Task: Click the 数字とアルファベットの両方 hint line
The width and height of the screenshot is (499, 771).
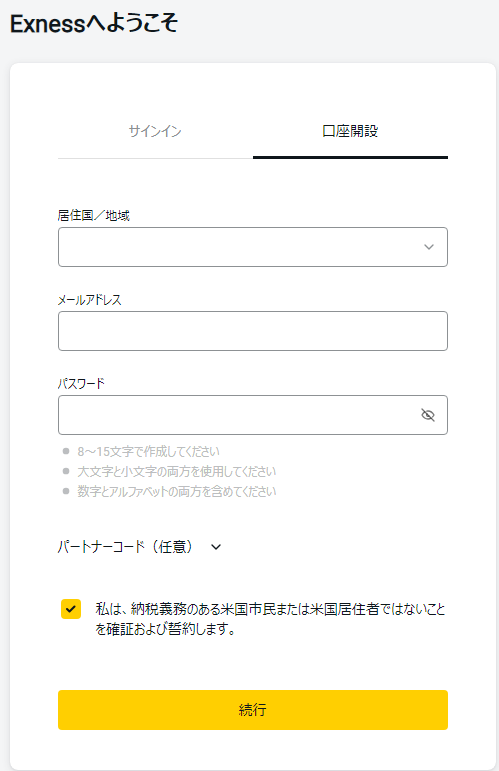Action: [x=176, y=491]
